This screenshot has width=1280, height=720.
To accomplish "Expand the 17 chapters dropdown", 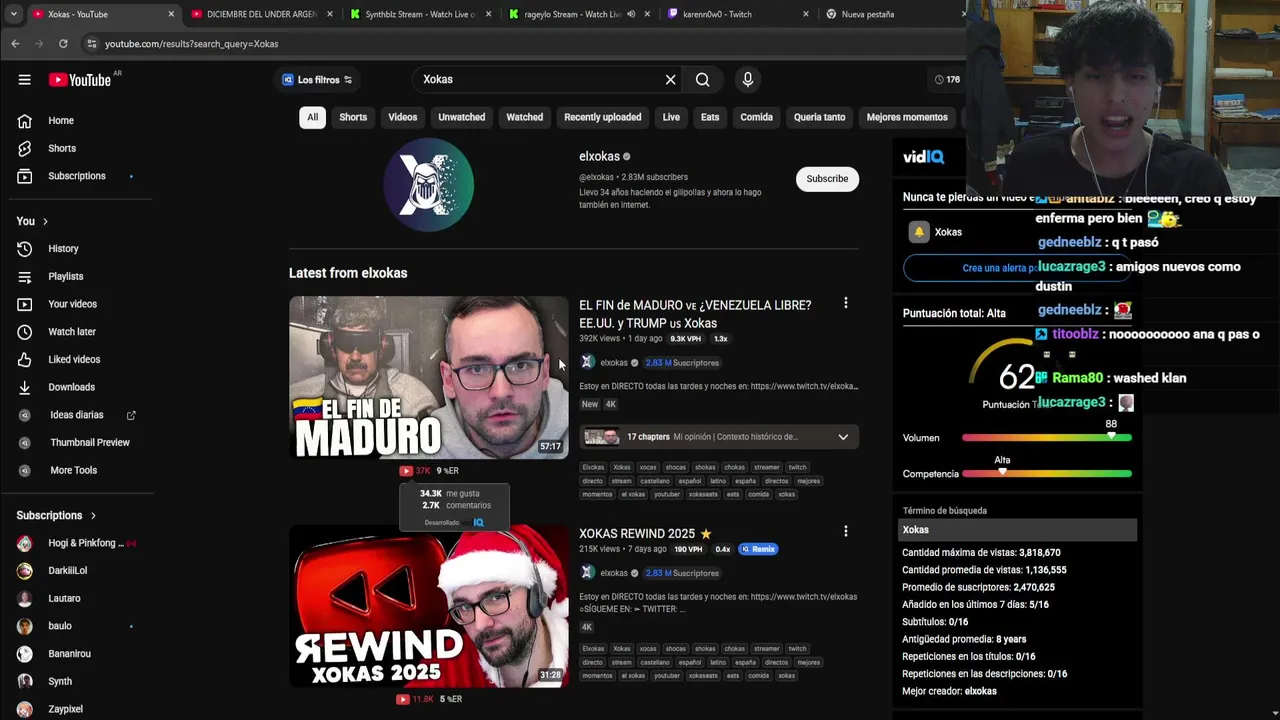I will pos(843,437).
